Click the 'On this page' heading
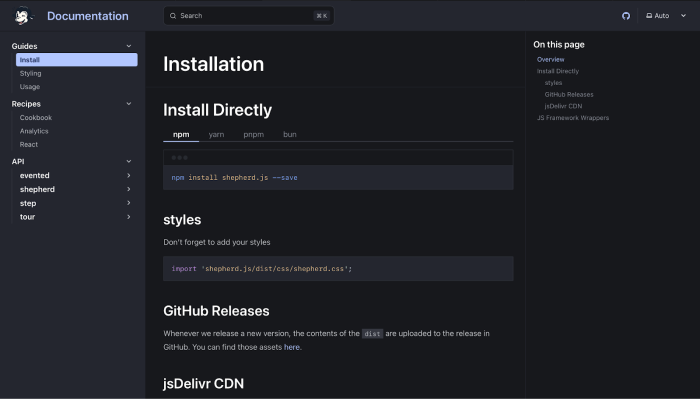700x399 pixels. click(x=558, y=45)
